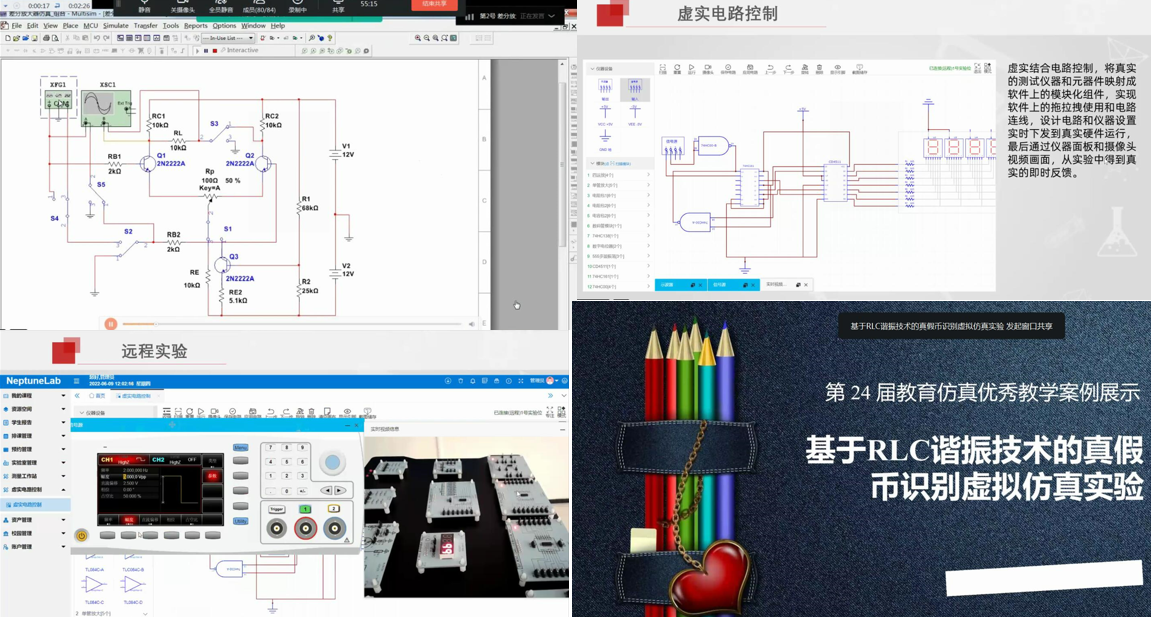Toggle channel 1 output green button

305,509
